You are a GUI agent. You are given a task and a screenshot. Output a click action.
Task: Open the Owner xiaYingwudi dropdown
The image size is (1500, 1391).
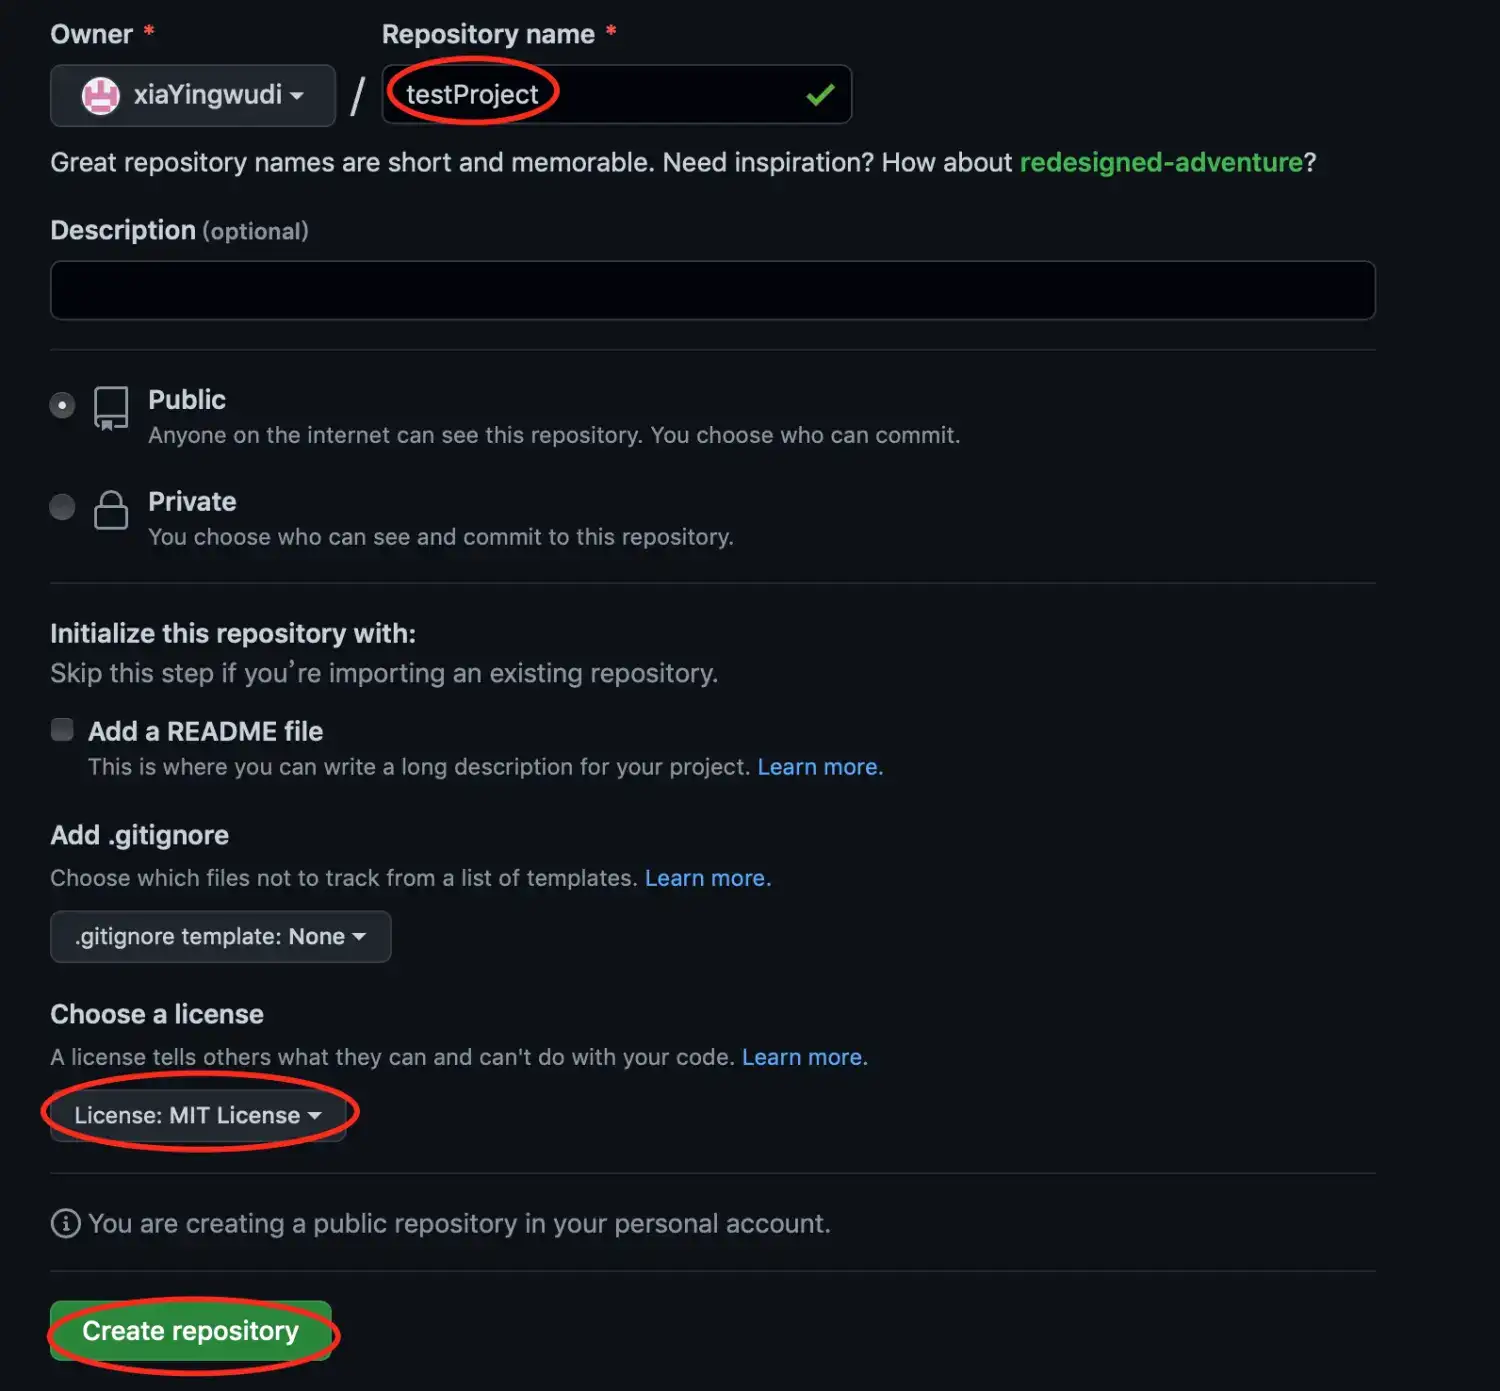[x=193, y=96]
